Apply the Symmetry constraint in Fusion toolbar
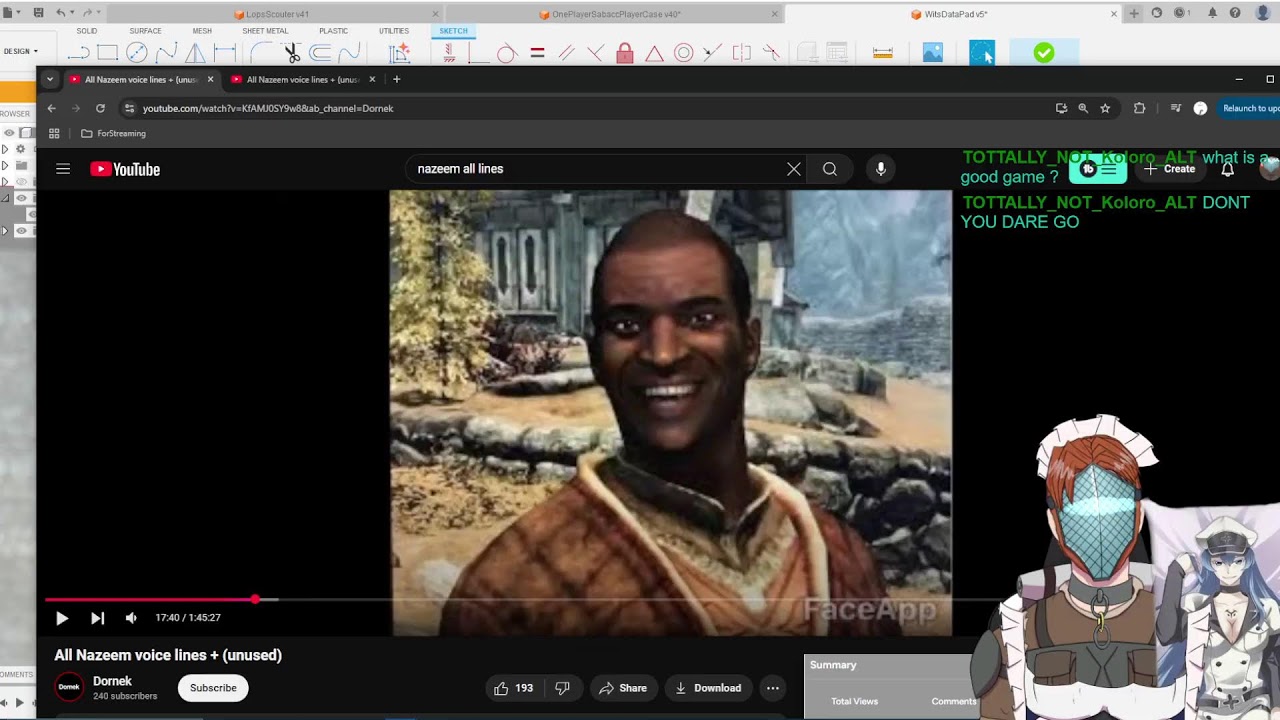1280x720 pixels. 742,53
